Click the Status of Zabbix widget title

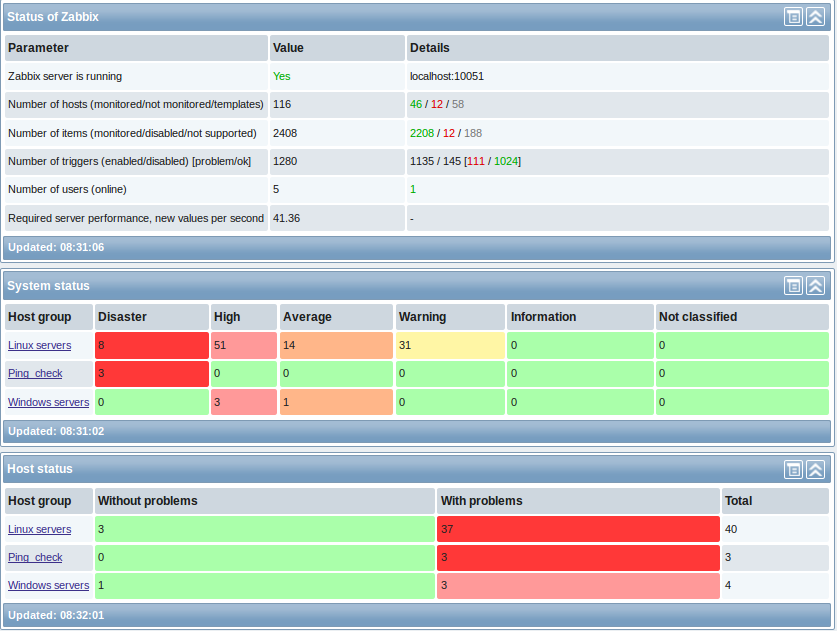53,17
